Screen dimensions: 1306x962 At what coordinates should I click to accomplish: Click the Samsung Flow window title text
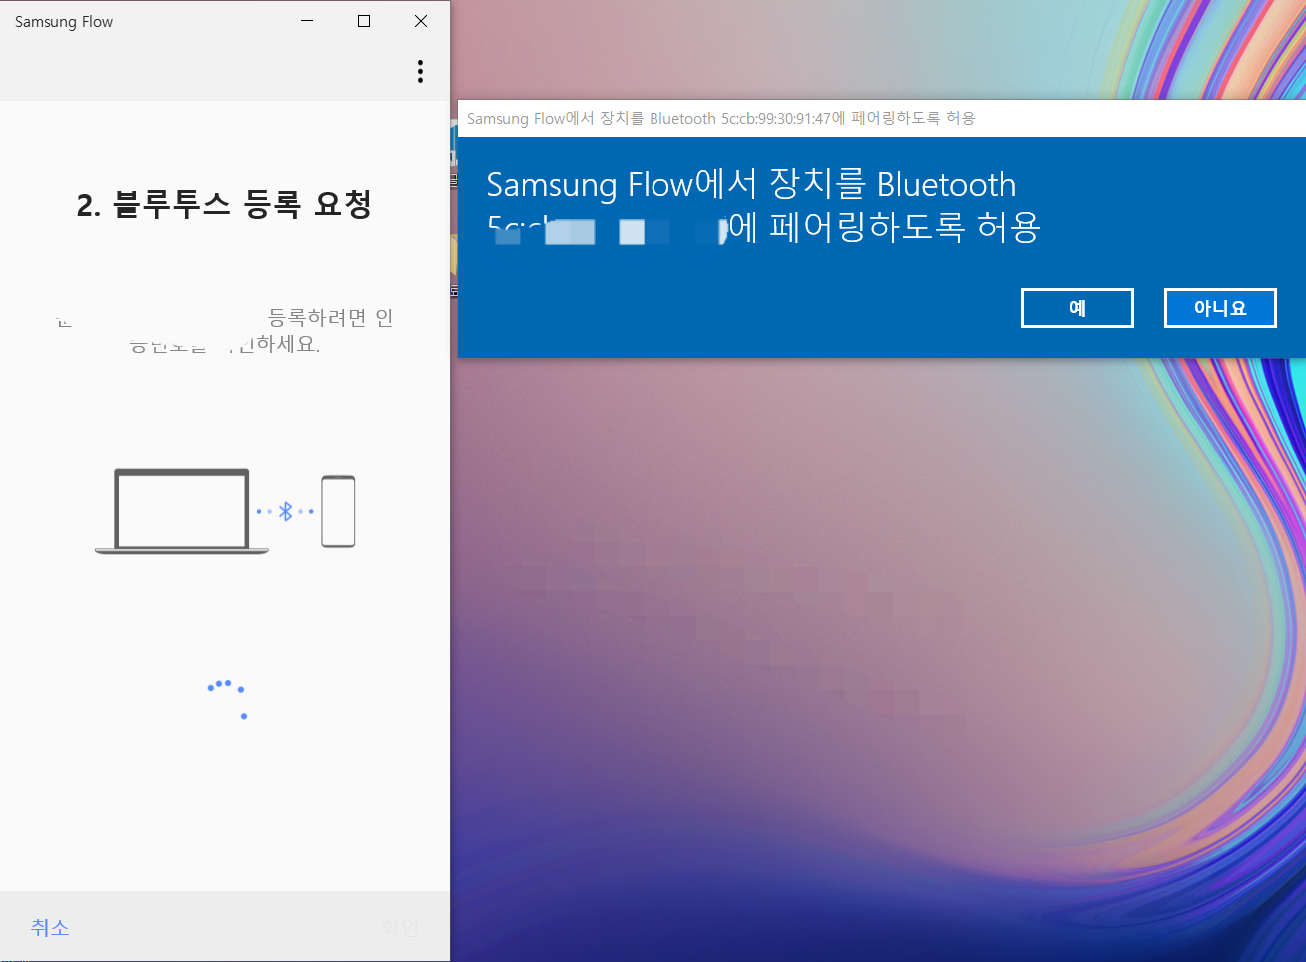[64, 22]
